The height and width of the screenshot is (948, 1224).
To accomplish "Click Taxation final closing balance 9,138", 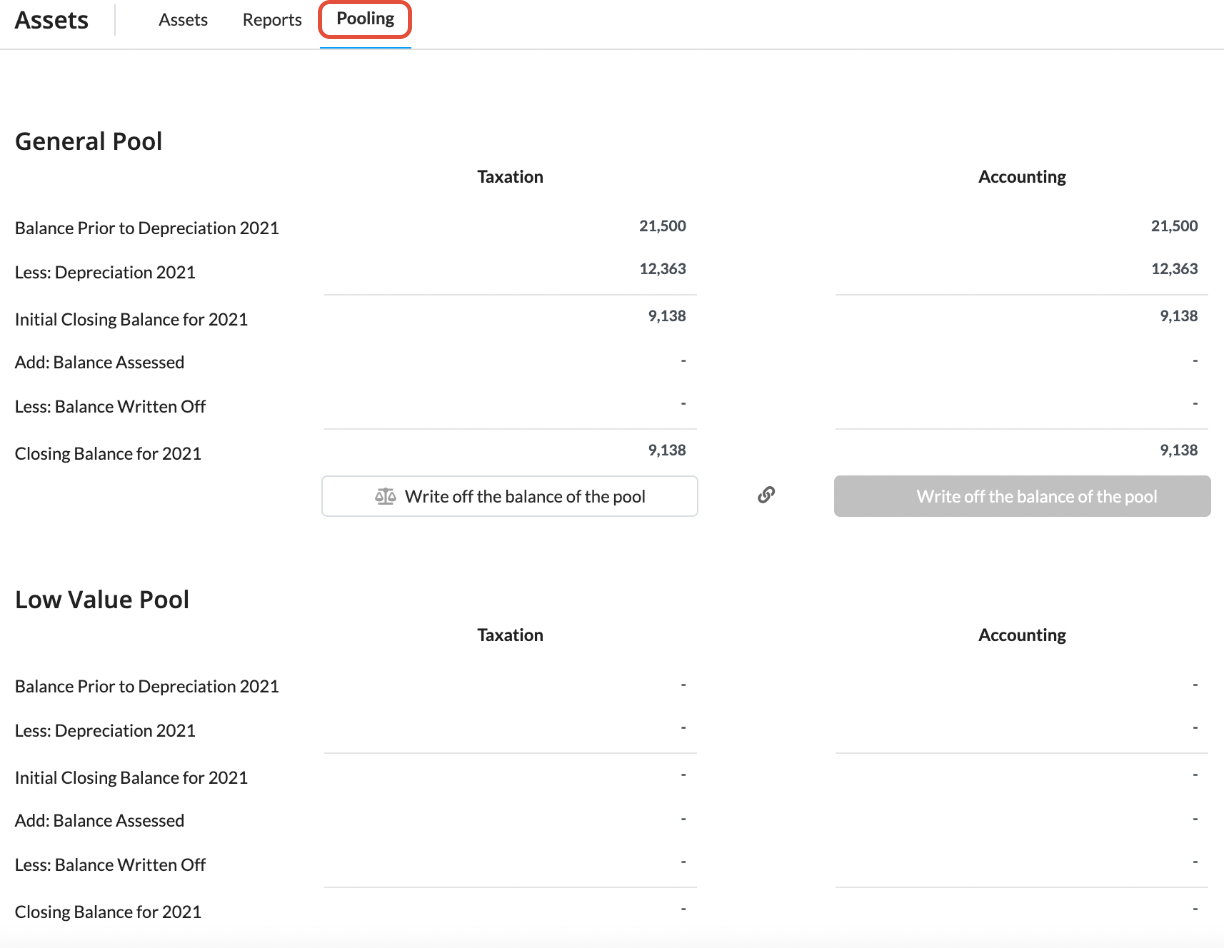I will [667, 450].
